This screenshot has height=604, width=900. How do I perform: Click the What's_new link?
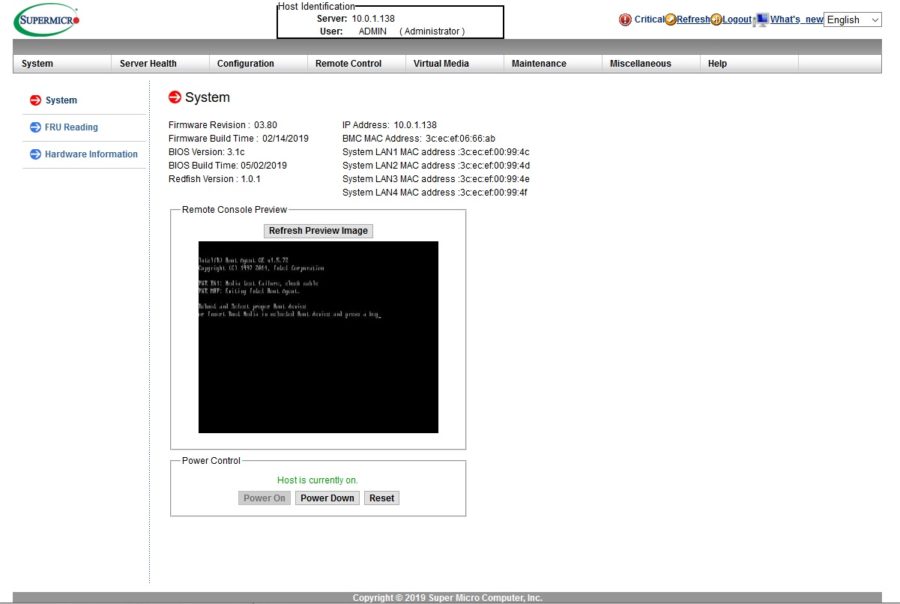795,19
